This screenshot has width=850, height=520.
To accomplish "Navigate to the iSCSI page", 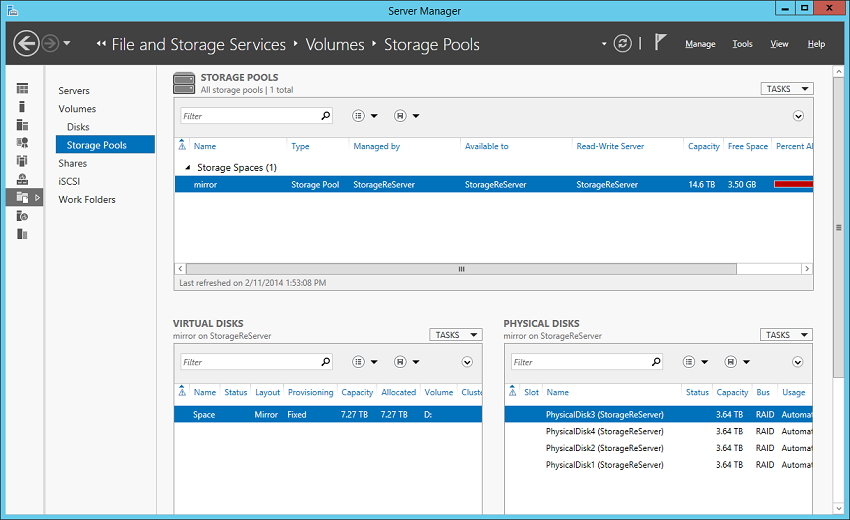I will pyautogui.click(x=69, y=181).
